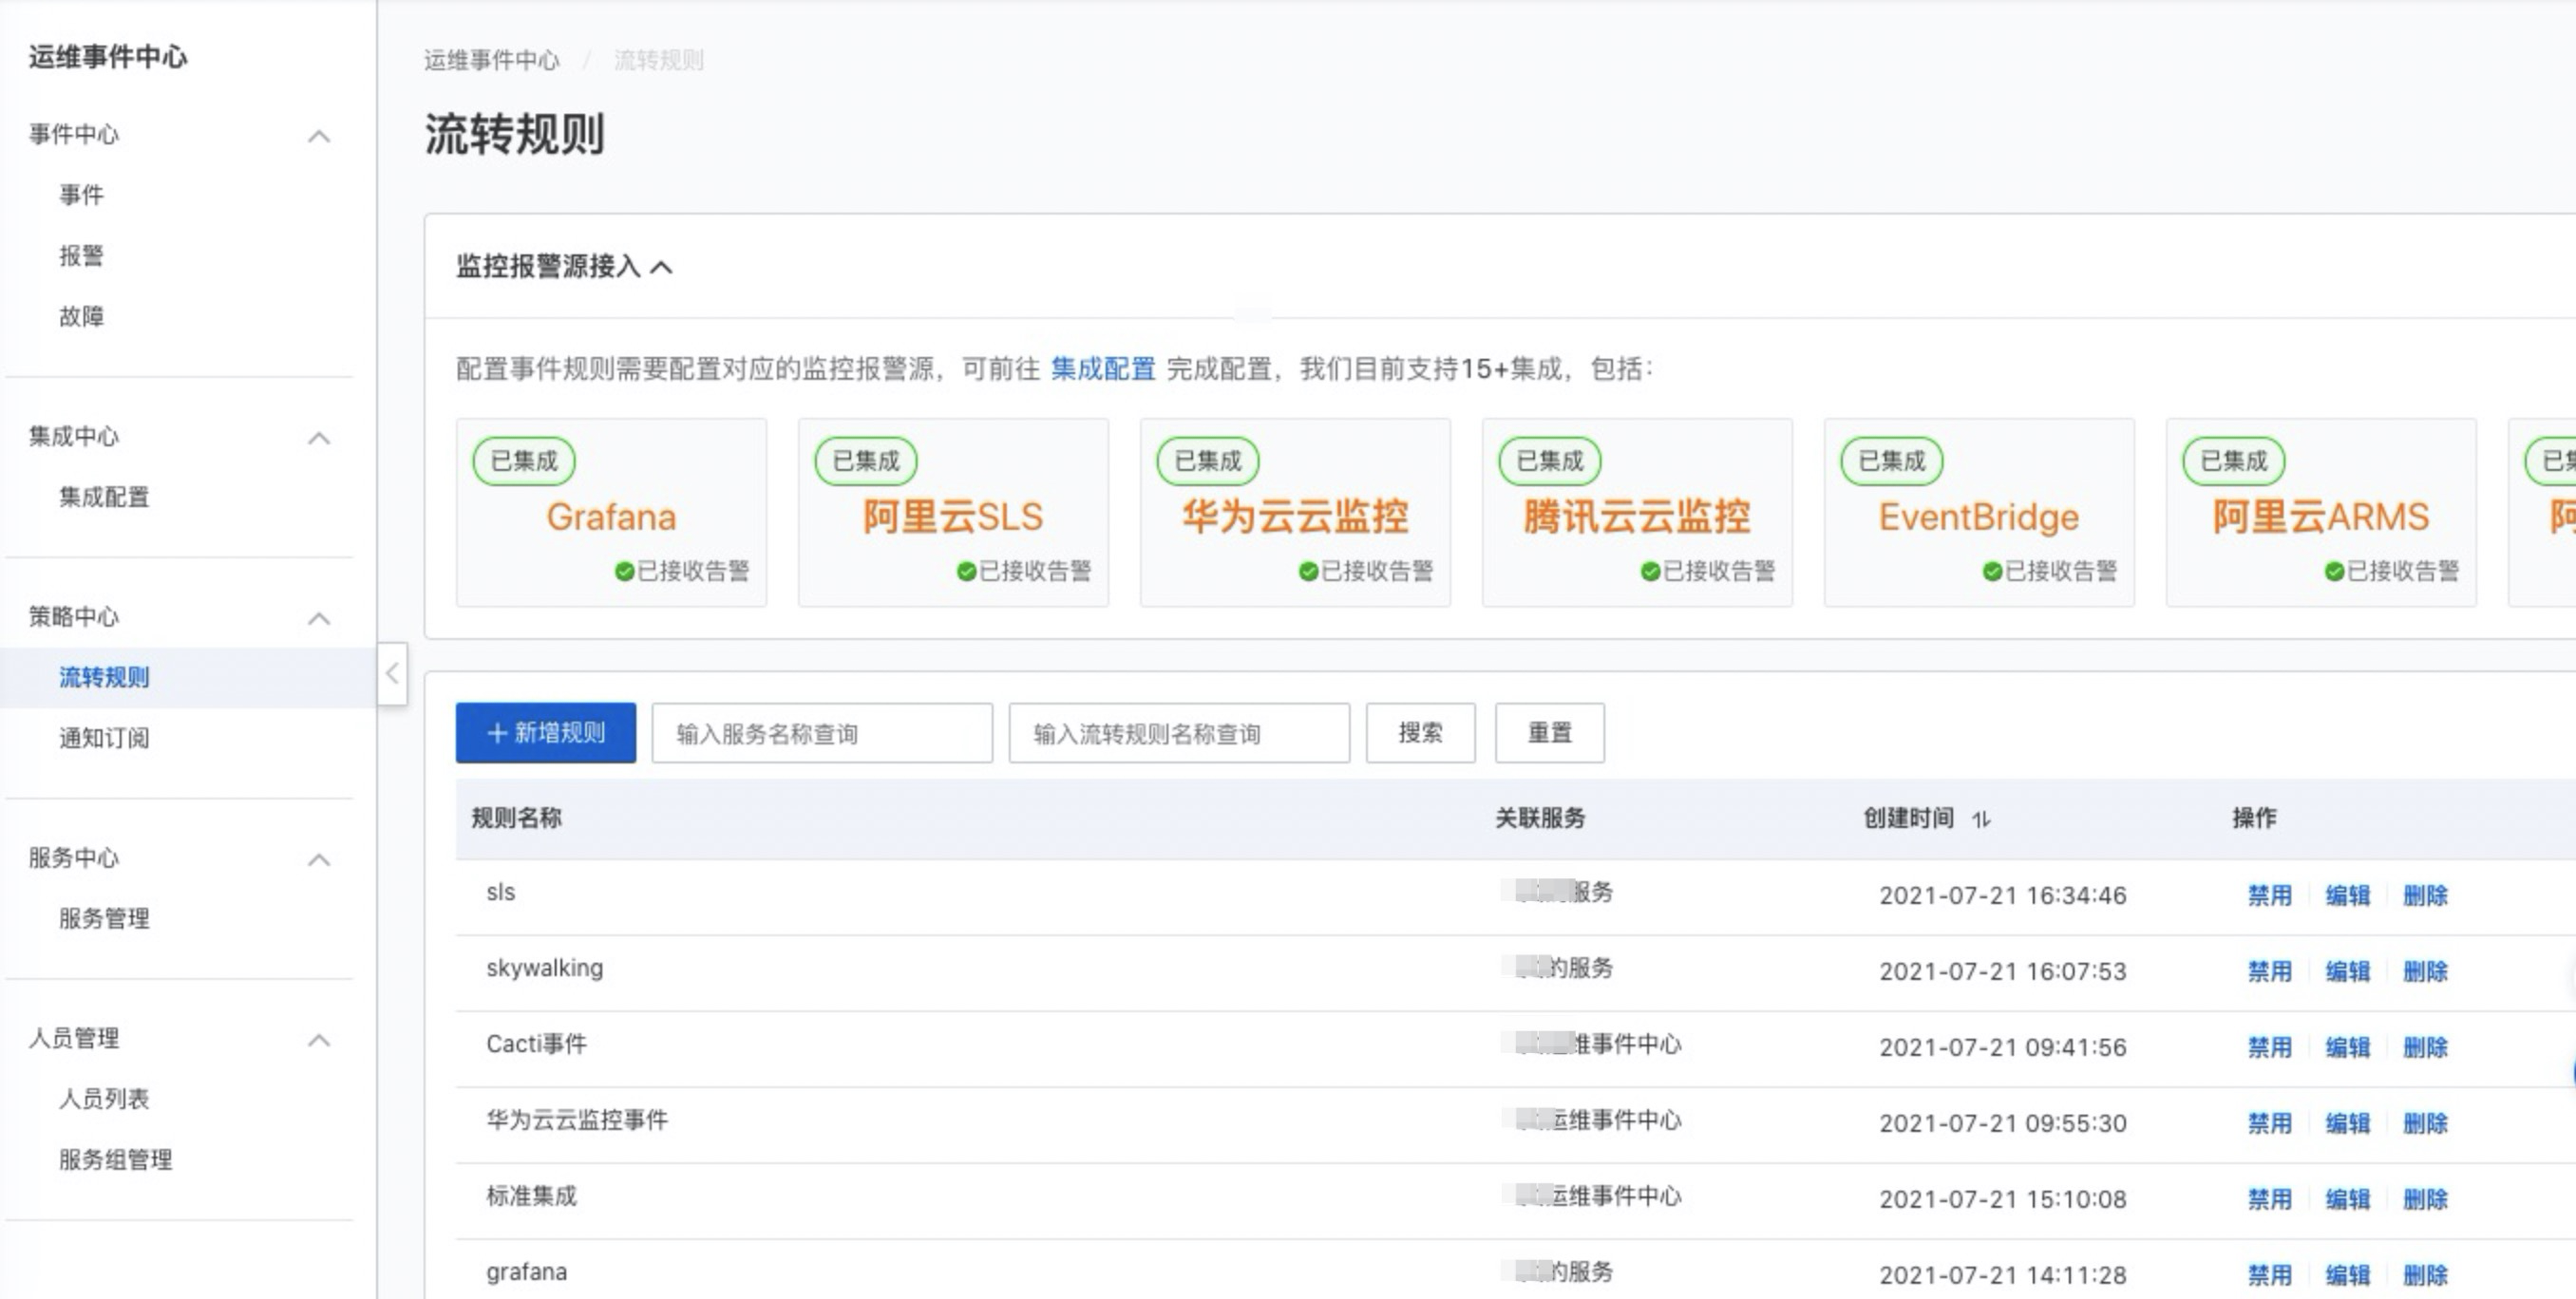Select the 华为云云监控 integration card
This screenshot has height=1299, width=2576.
1295,511
